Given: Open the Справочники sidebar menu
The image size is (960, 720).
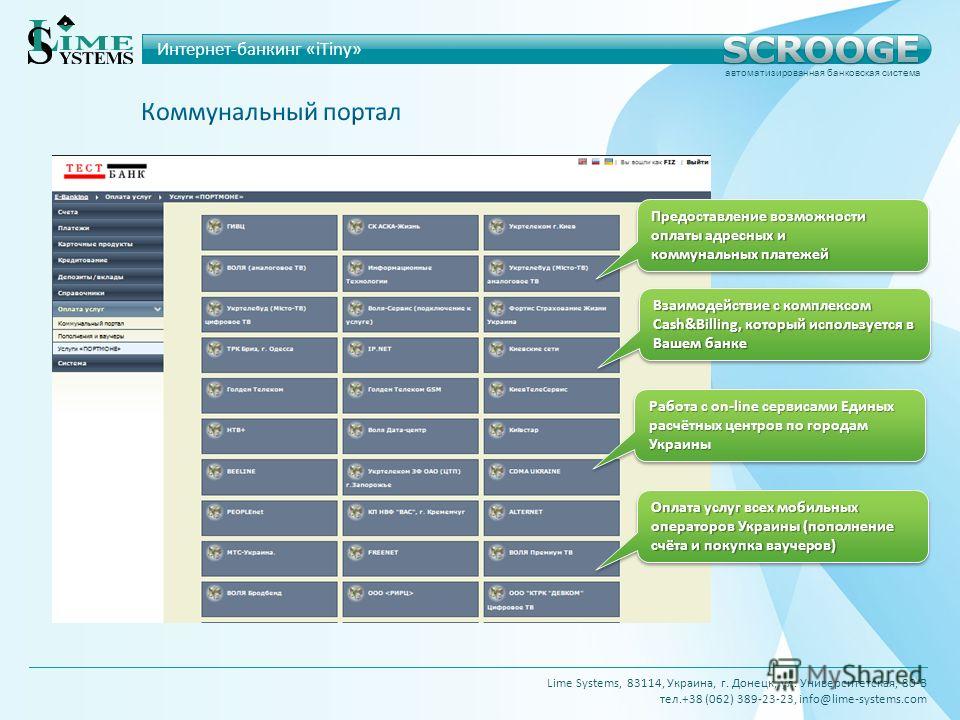Looking at the screenshot, I should point(108,293).
